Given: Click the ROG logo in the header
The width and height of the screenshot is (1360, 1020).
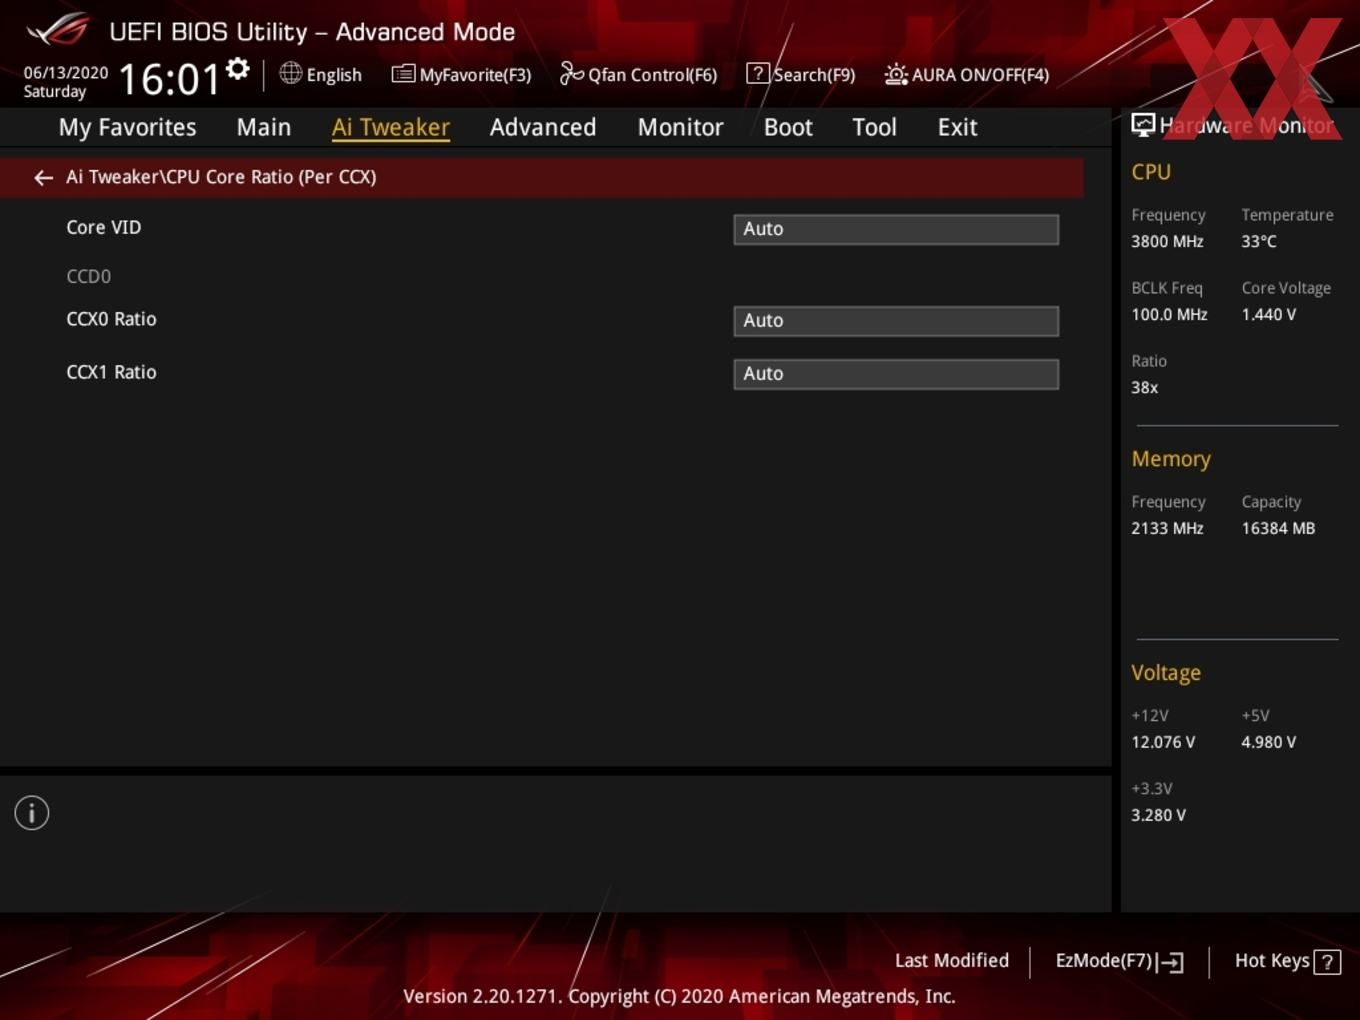Looking at the screenshot, I should (58, 29).
